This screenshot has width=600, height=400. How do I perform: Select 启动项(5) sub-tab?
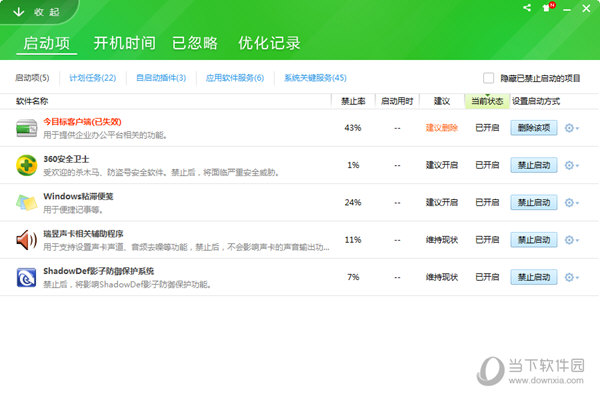pos(32,78)
